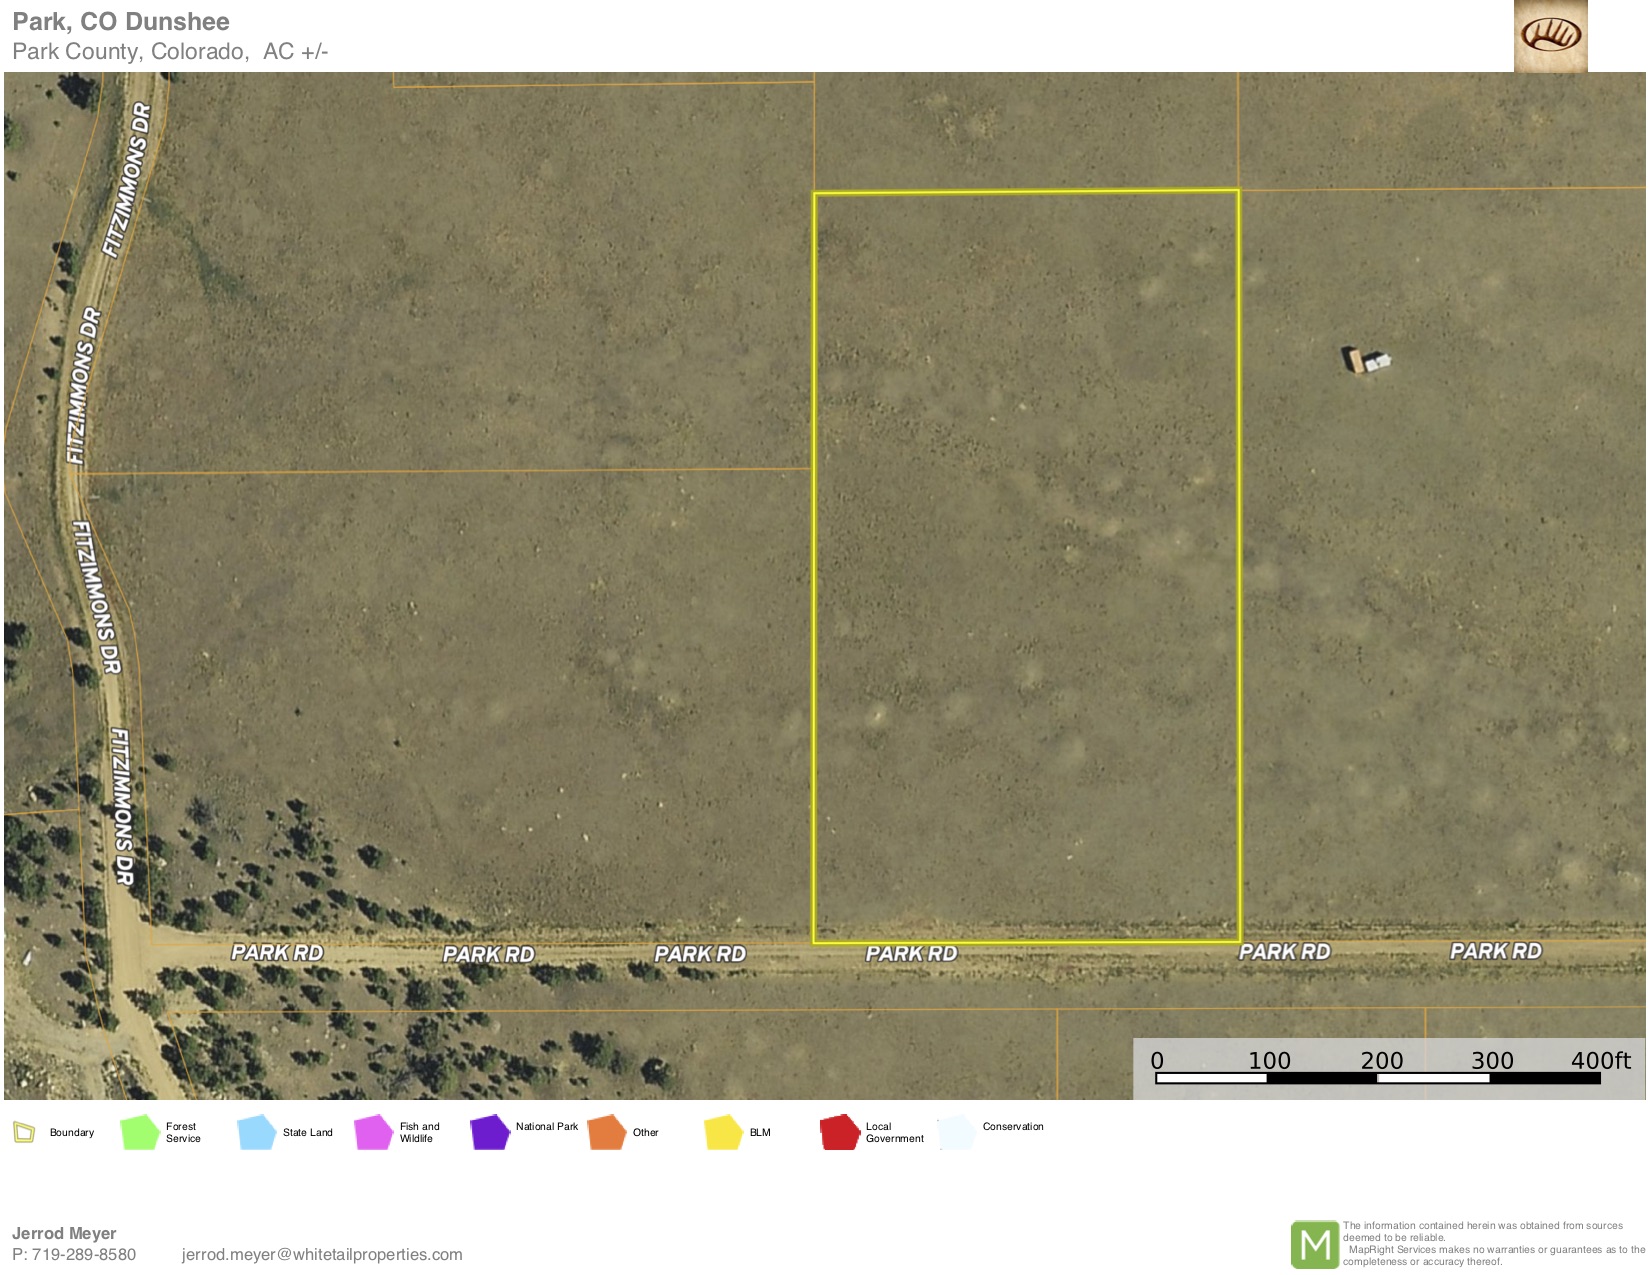
Task: Click the yellow BLM legend icon
Action: pos(723,1132)
